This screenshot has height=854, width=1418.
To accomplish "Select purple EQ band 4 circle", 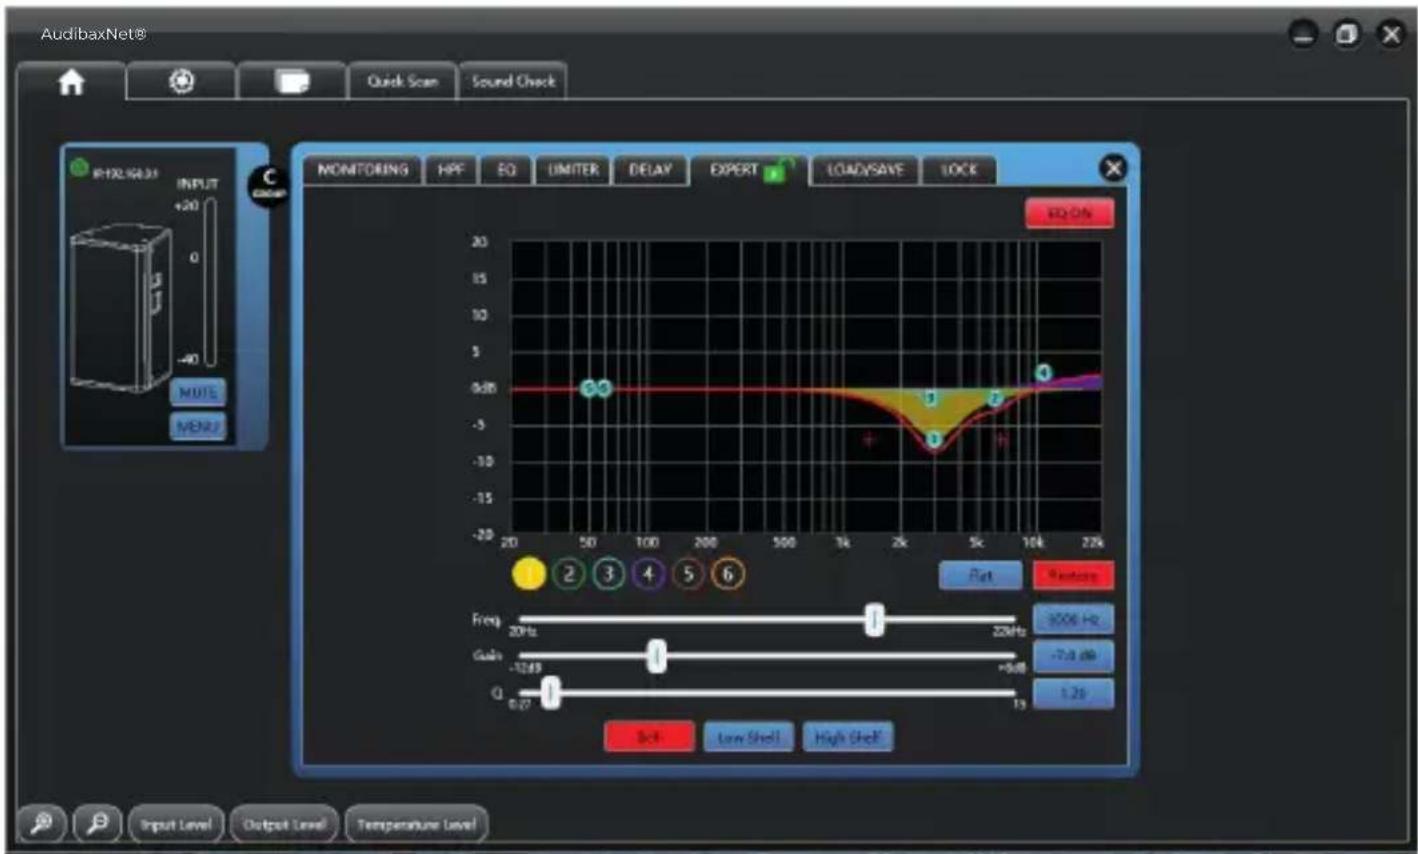I will coord(648,574).
